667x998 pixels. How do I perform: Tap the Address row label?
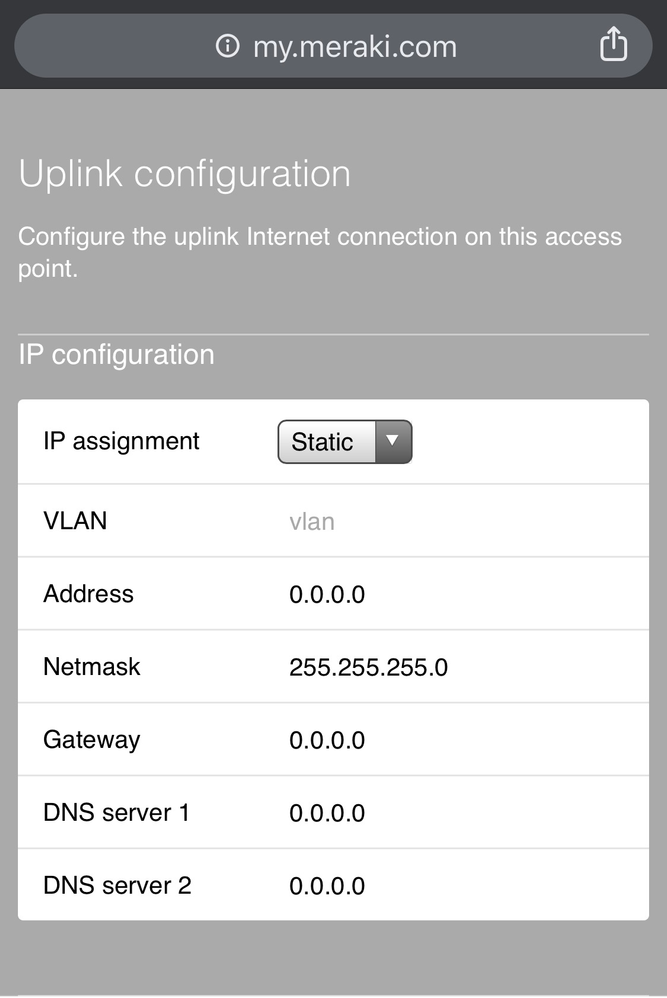[88, 594]
